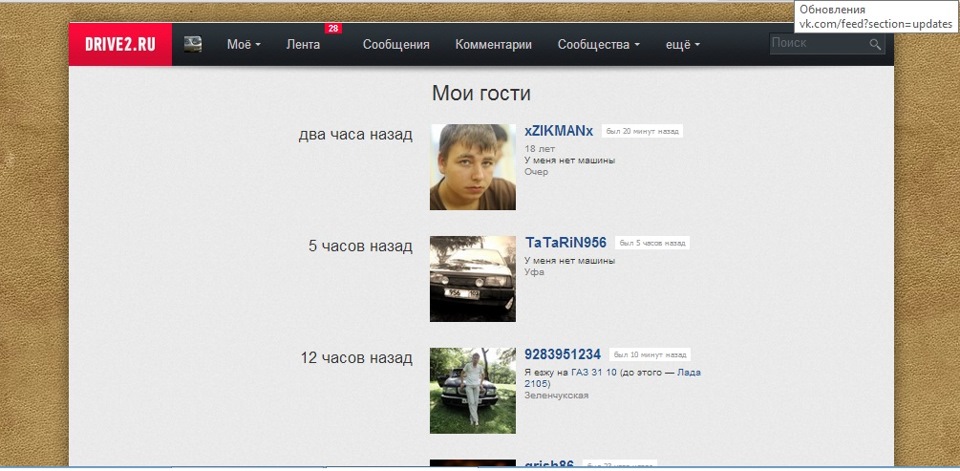Image resolution: width=960 pixels, height=471 pixels.
Task: Open xZIKMANx profile link
Action: click(559, 131)
